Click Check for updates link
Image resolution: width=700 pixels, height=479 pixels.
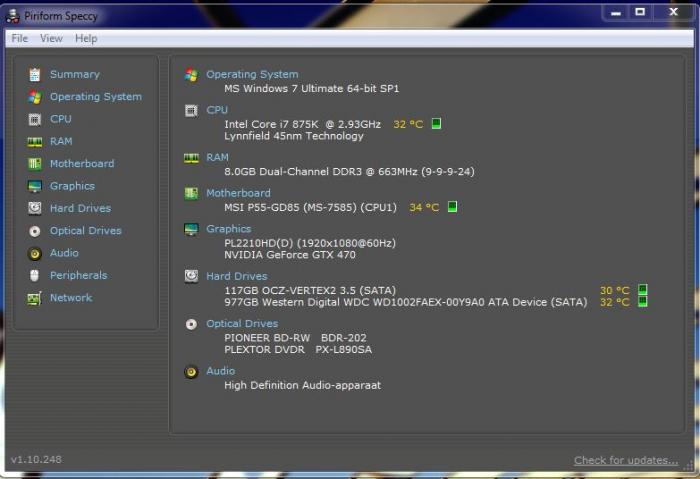pyautogui.click(x=626, y=460)
